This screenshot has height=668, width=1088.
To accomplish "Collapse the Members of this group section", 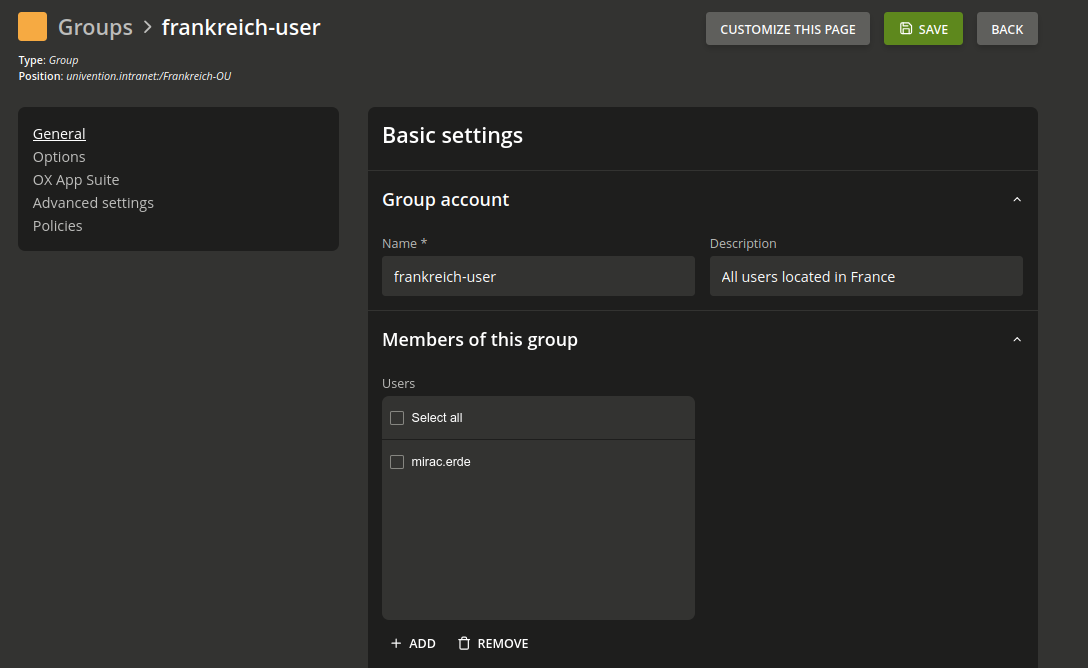I will pyautogui.click(x=1017, y=340).
